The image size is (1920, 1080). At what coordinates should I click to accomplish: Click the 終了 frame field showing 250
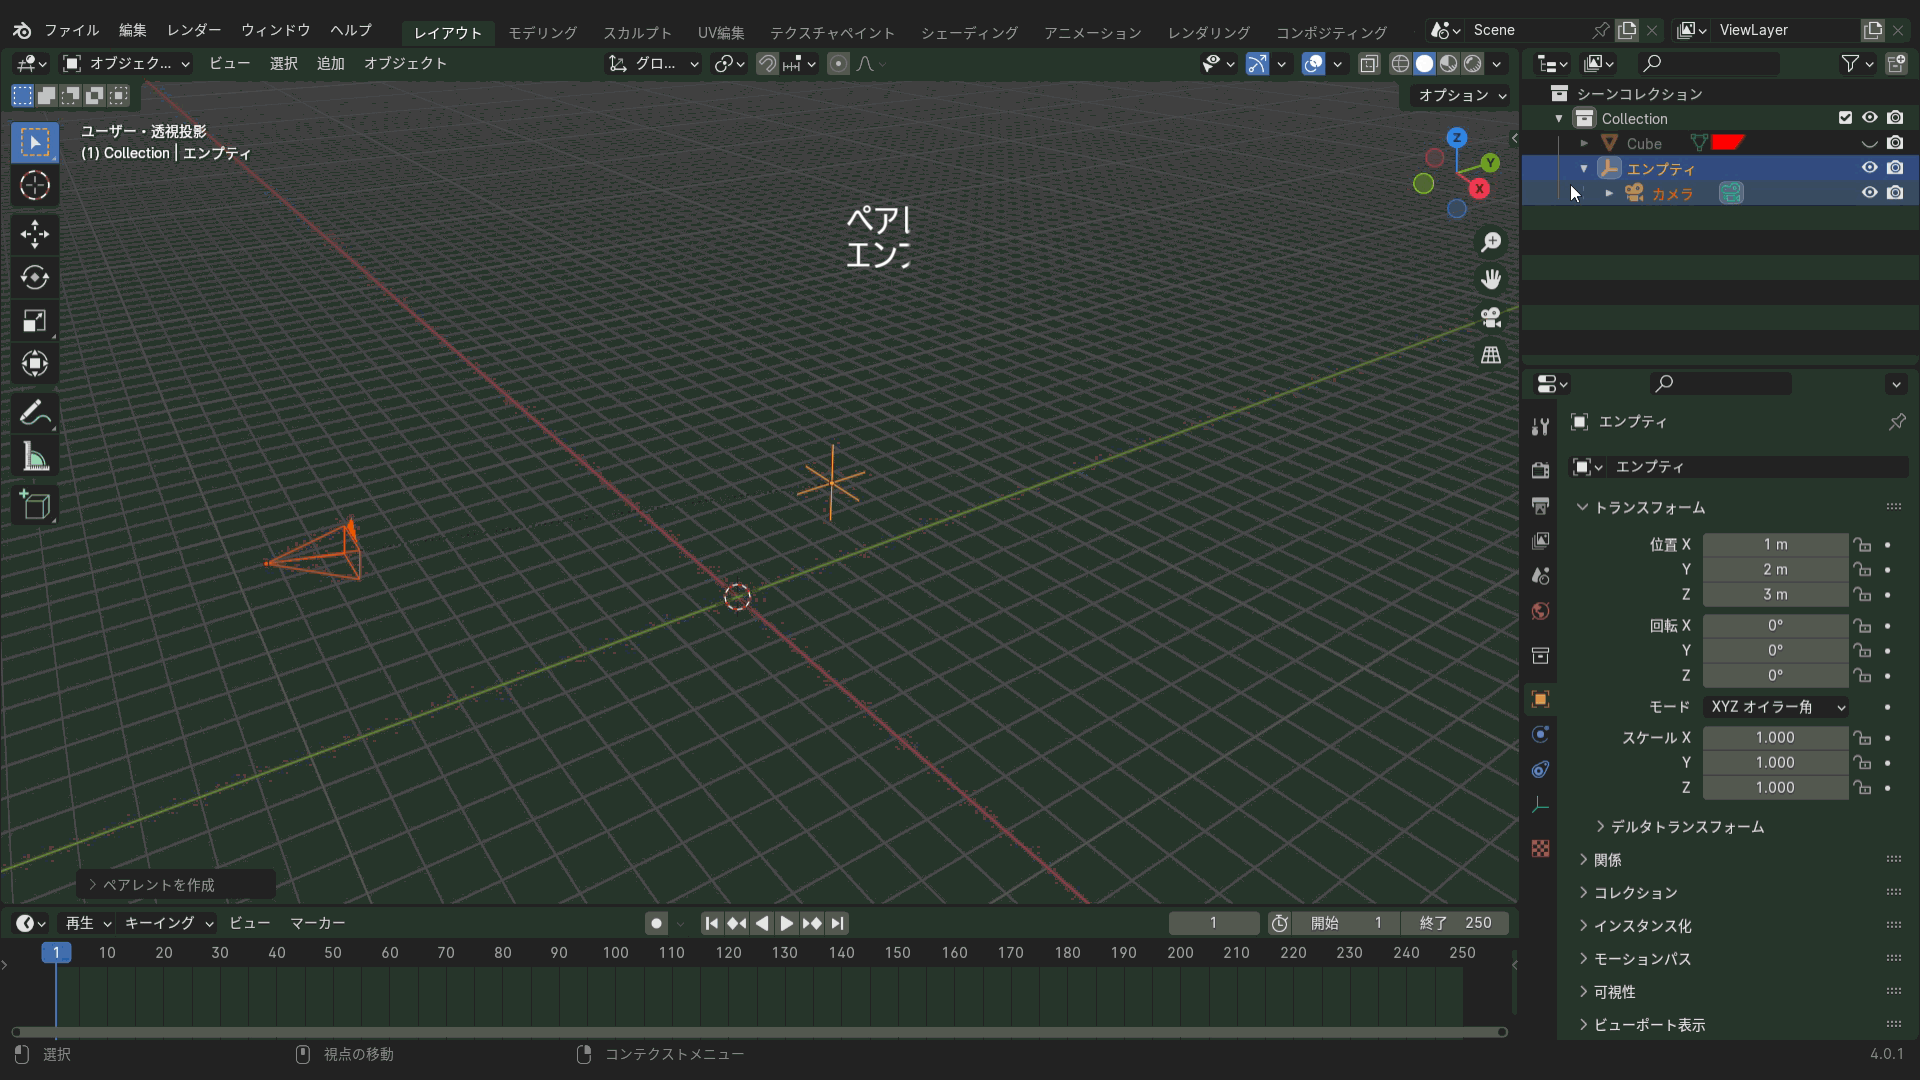point(1455,923)
